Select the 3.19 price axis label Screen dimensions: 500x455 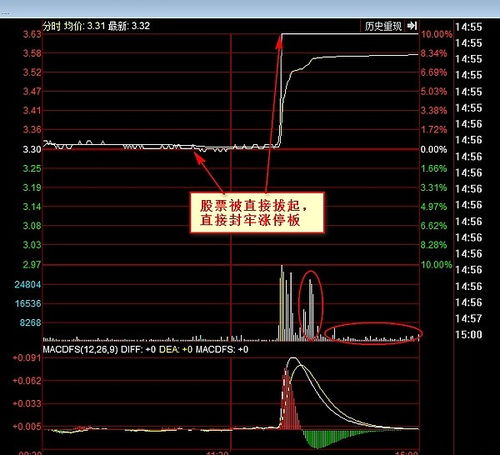click(32, 188)
